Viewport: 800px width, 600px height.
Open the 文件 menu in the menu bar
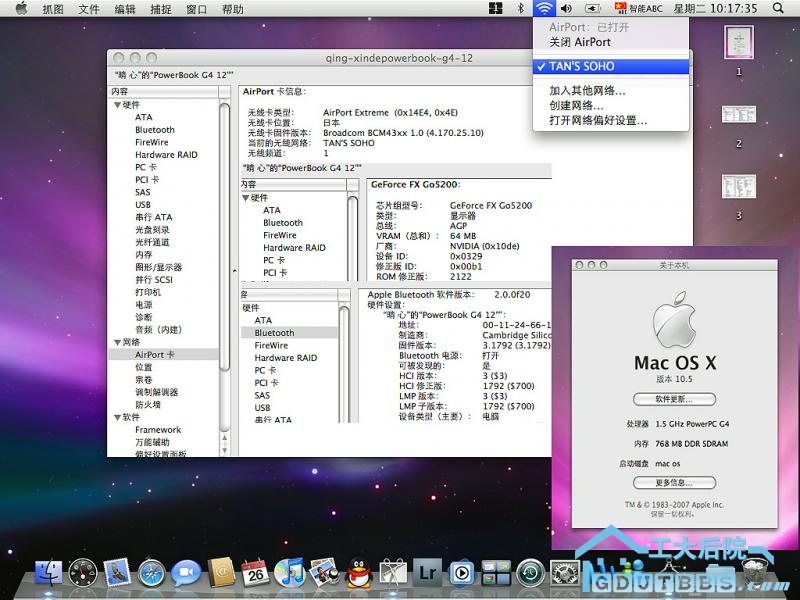[x=89, y=9]
